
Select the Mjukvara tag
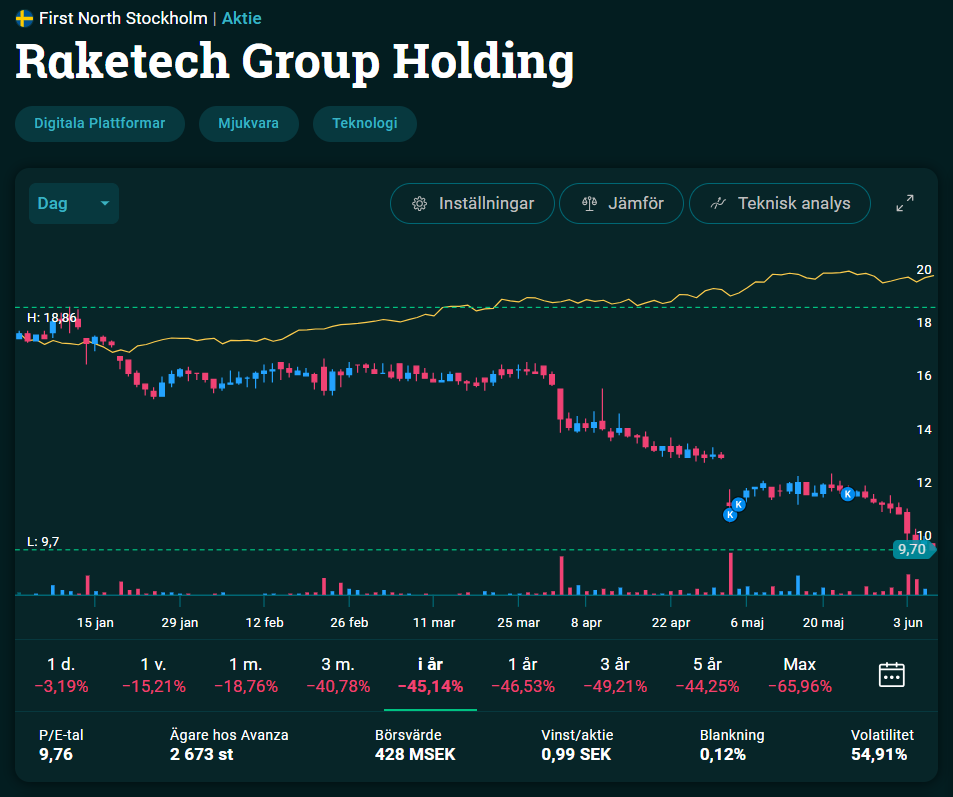point(249,123)
